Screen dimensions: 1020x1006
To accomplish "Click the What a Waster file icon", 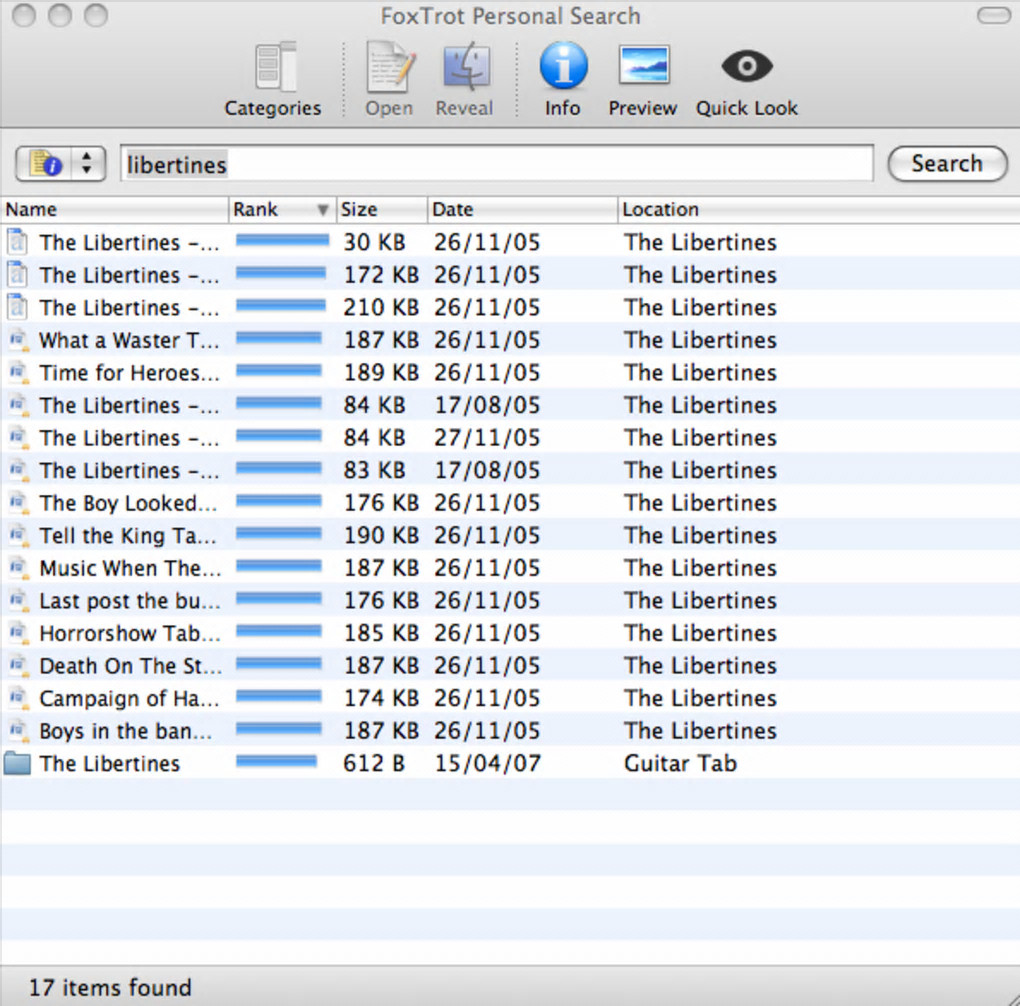I will tap(18, 340).
